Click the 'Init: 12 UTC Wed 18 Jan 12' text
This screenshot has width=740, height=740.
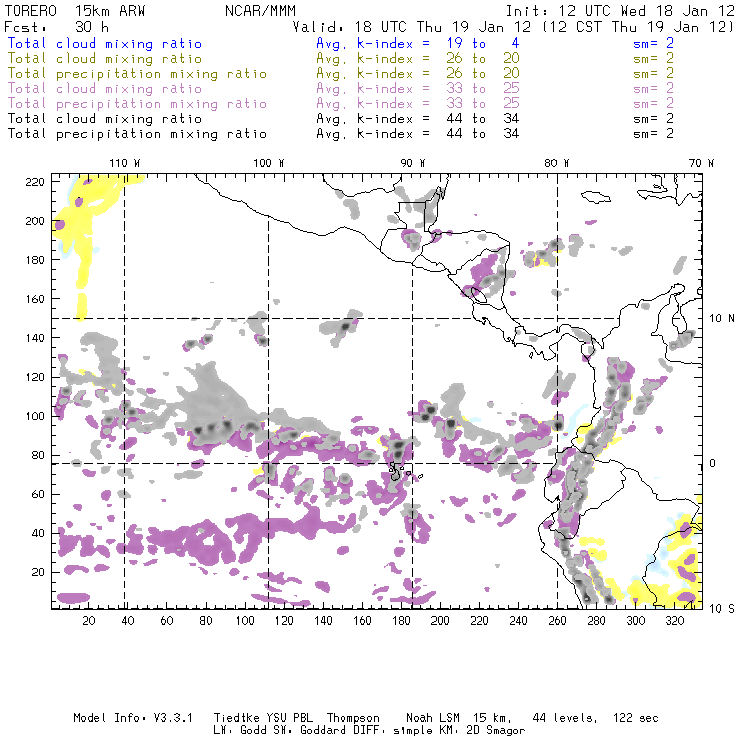(x=620, y=11)
